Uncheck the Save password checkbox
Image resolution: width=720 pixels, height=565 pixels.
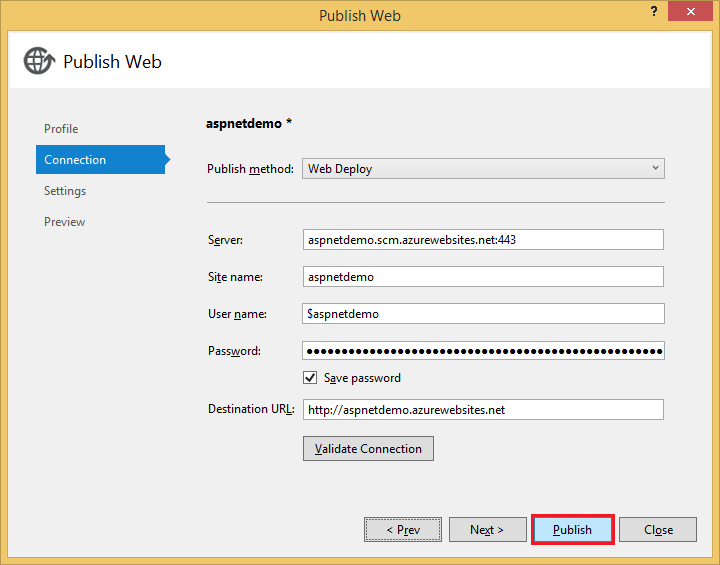tap(310, 378)
